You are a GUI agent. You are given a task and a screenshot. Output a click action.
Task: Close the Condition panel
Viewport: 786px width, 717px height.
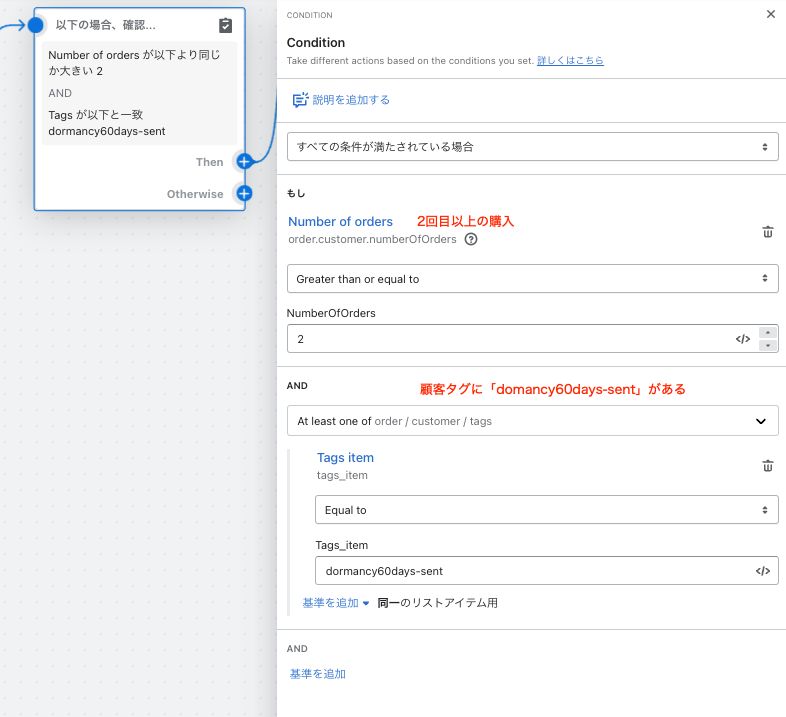click(x=770, y=14)
